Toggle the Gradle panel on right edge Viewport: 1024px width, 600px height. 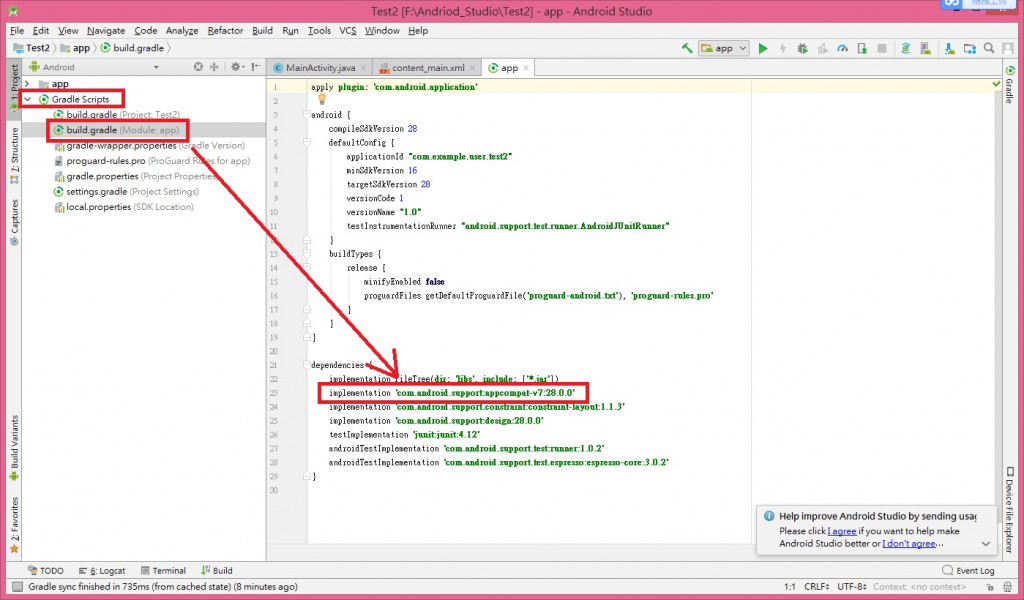[1010, 84]
